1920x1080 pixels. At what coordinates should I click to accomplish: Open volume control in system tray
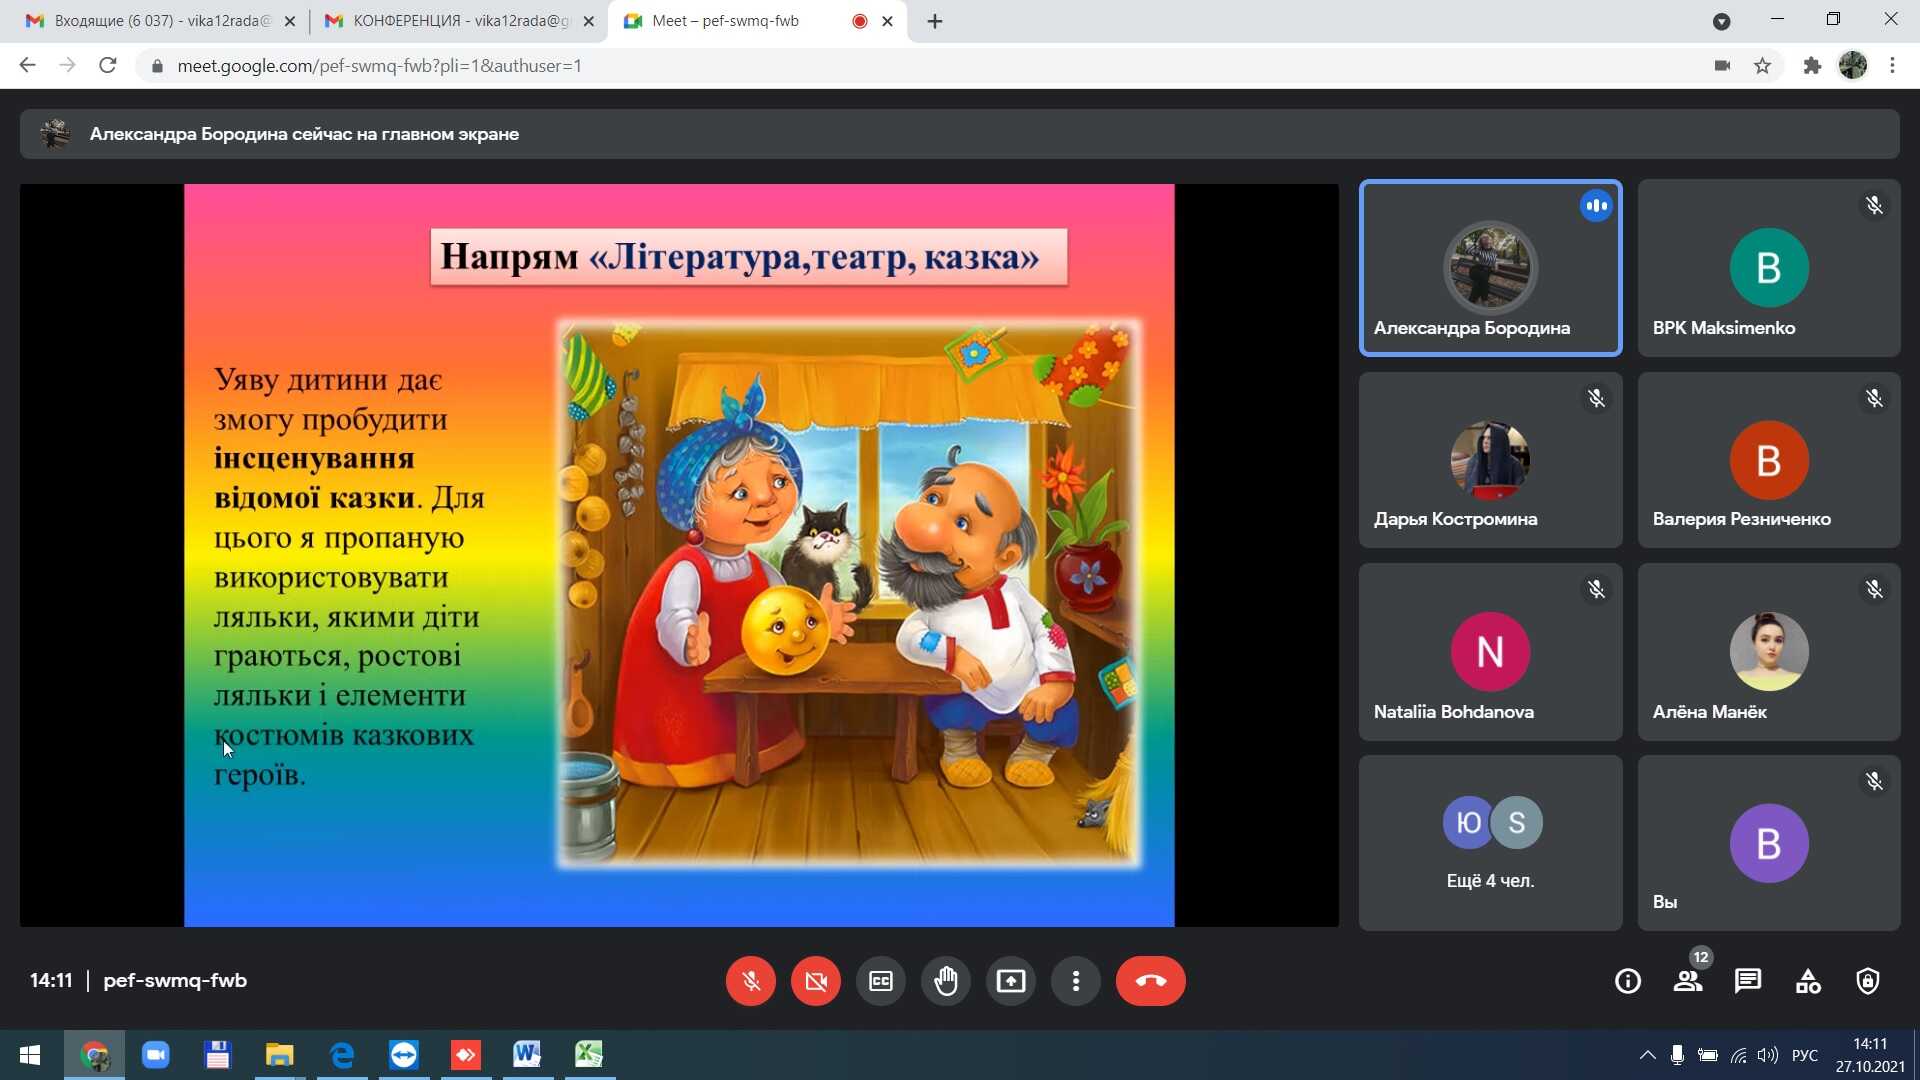[1768, 1055]
